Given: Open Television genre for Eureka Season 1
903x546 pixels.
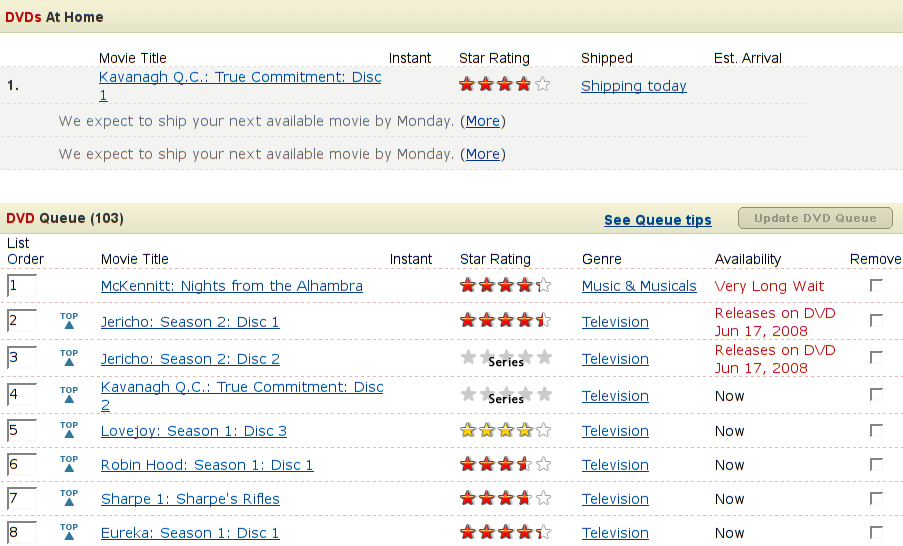Looking at the screenshot, I should tap(615, 533).
